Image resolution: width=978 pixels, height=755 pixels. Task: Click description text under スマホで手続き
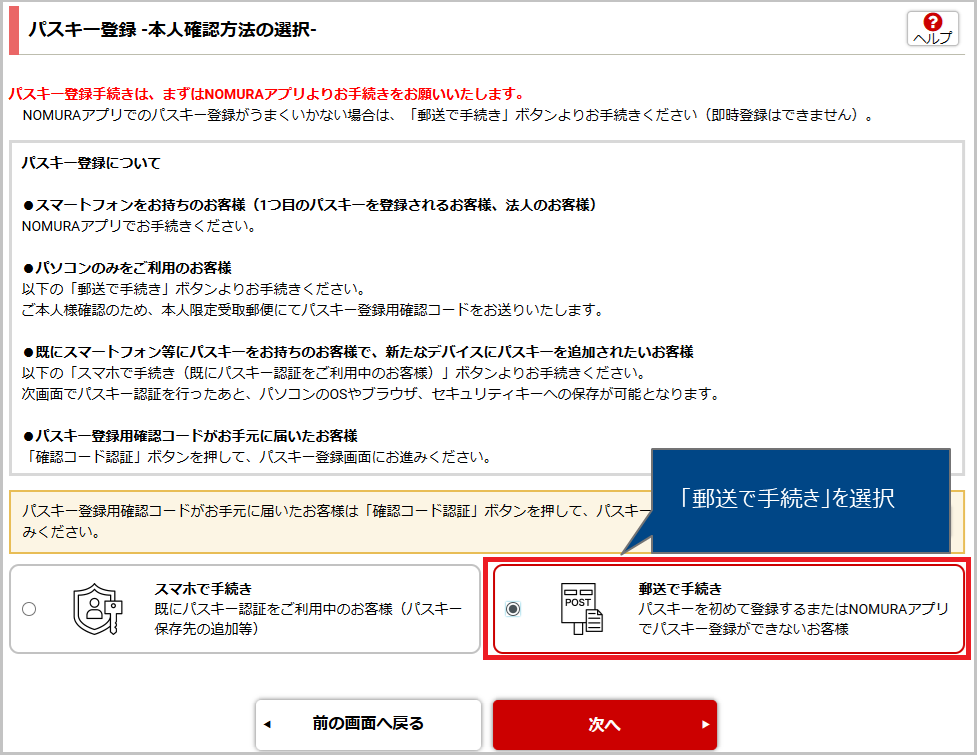coord(308,618)
